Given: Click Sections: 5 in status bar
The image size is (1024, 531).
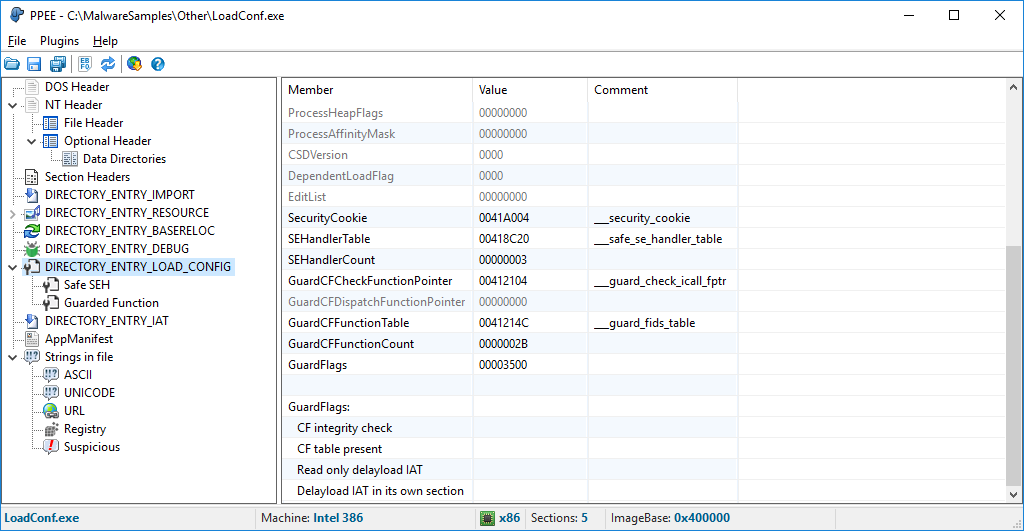Looking at the screenshot, I should click(x=559, y=518).
